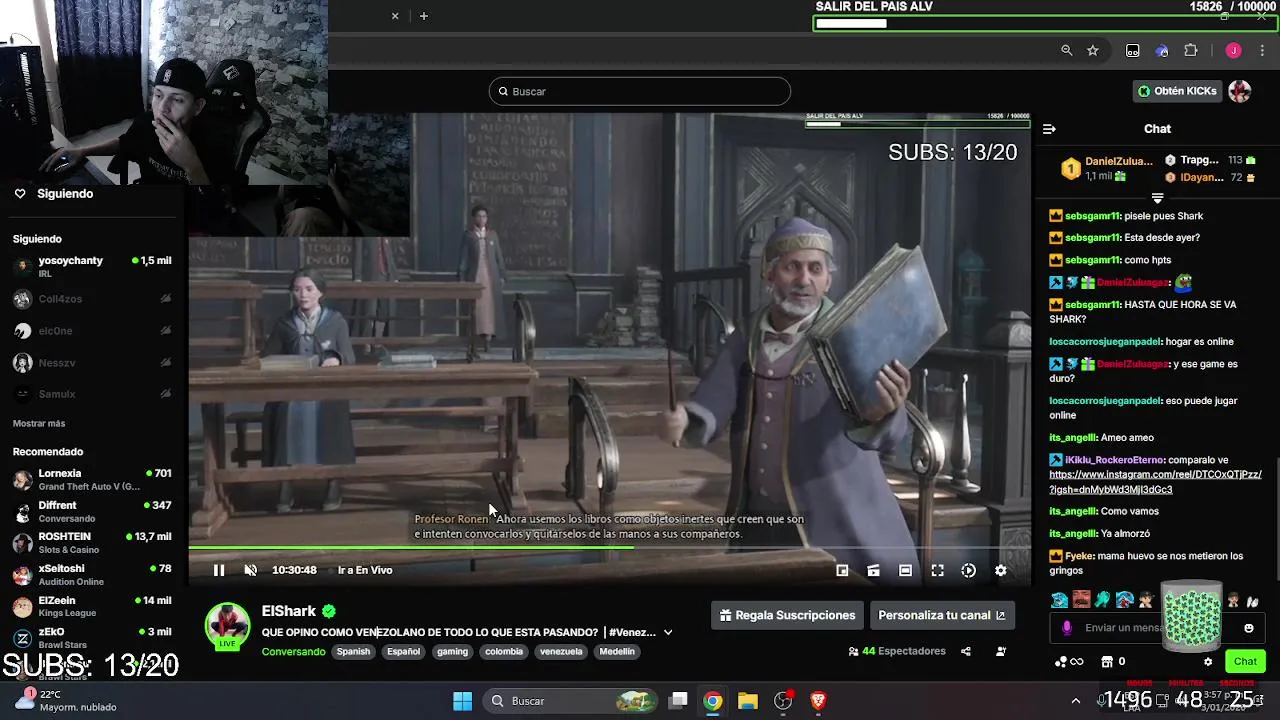
Task: Open chat settings gear icon
Action: (x=1208, y=661)
